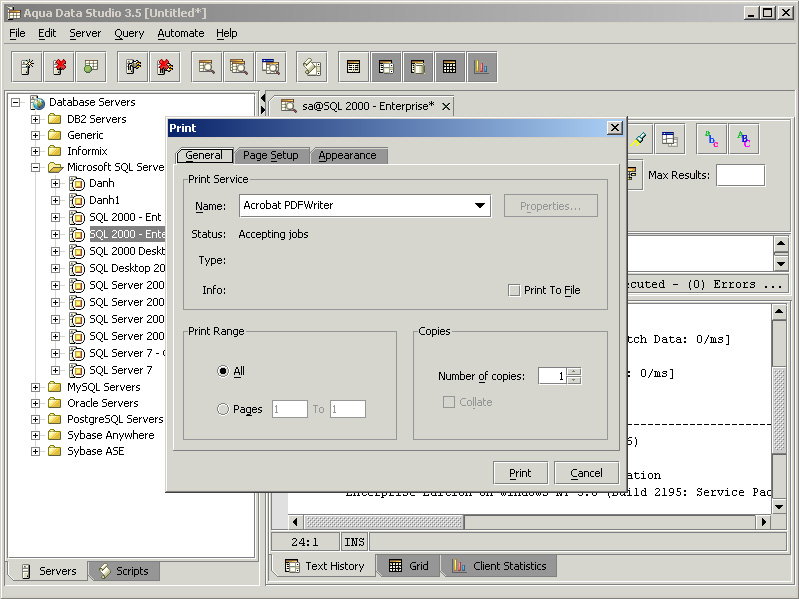The image size is (799, 599).
Task: Expand the Danh1 server node
Action: tap(56, 200)
